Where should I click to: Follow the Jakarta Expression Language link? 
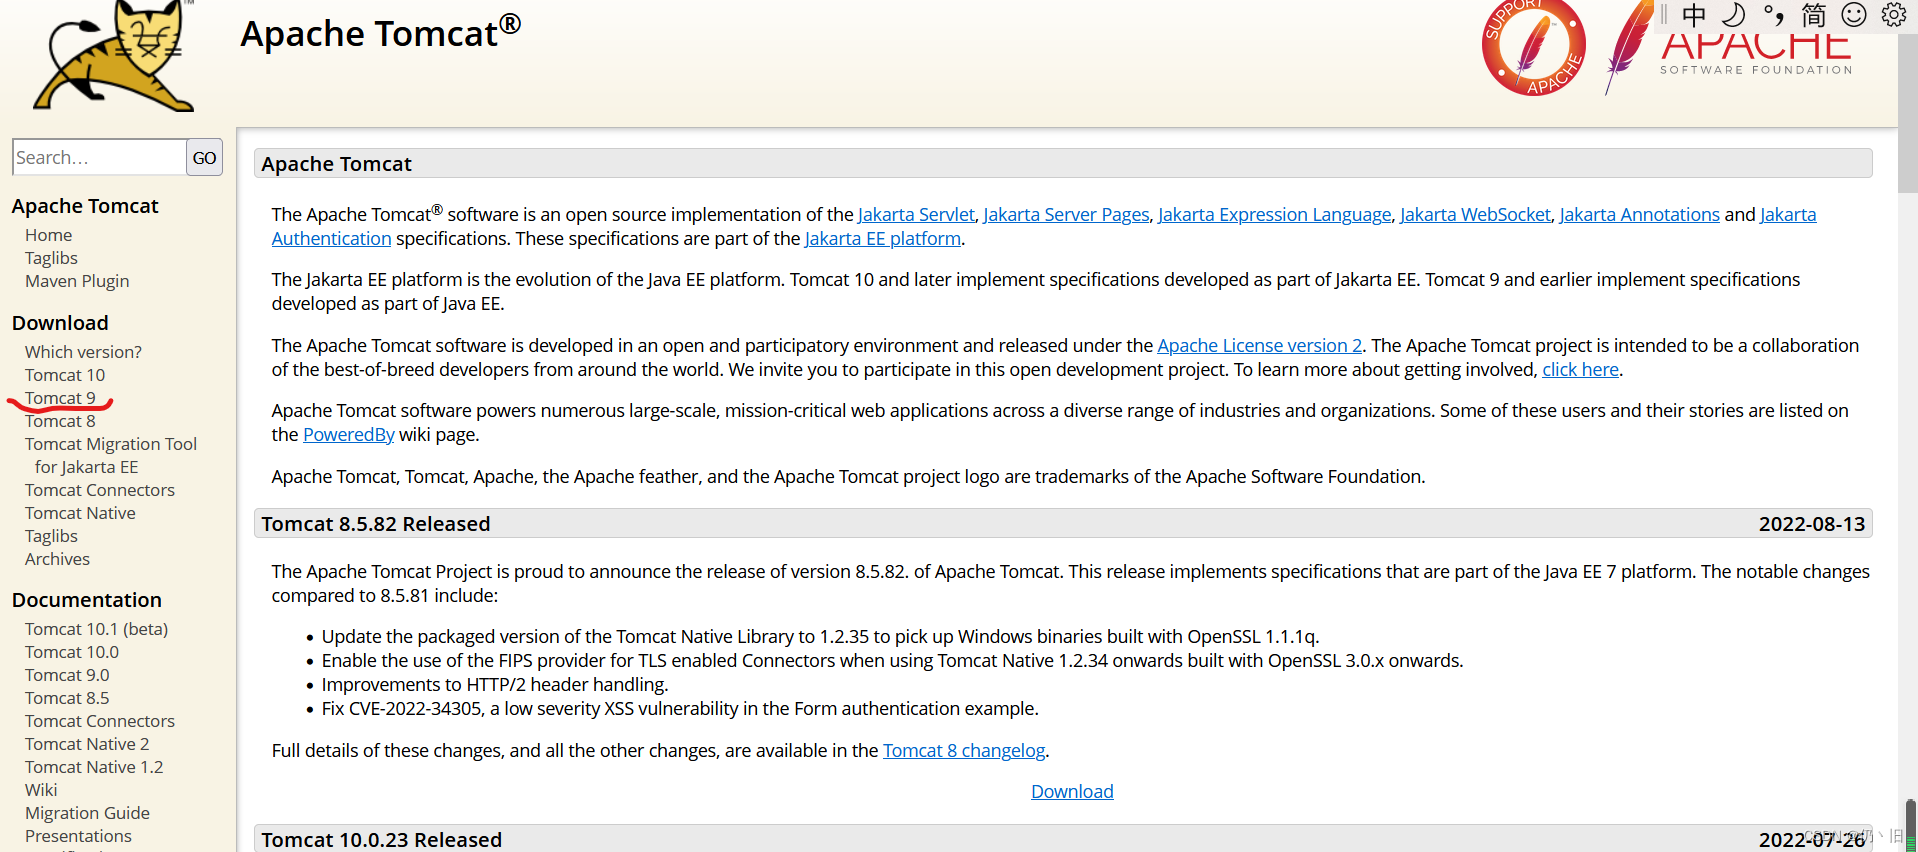[x=1274, y=214]
